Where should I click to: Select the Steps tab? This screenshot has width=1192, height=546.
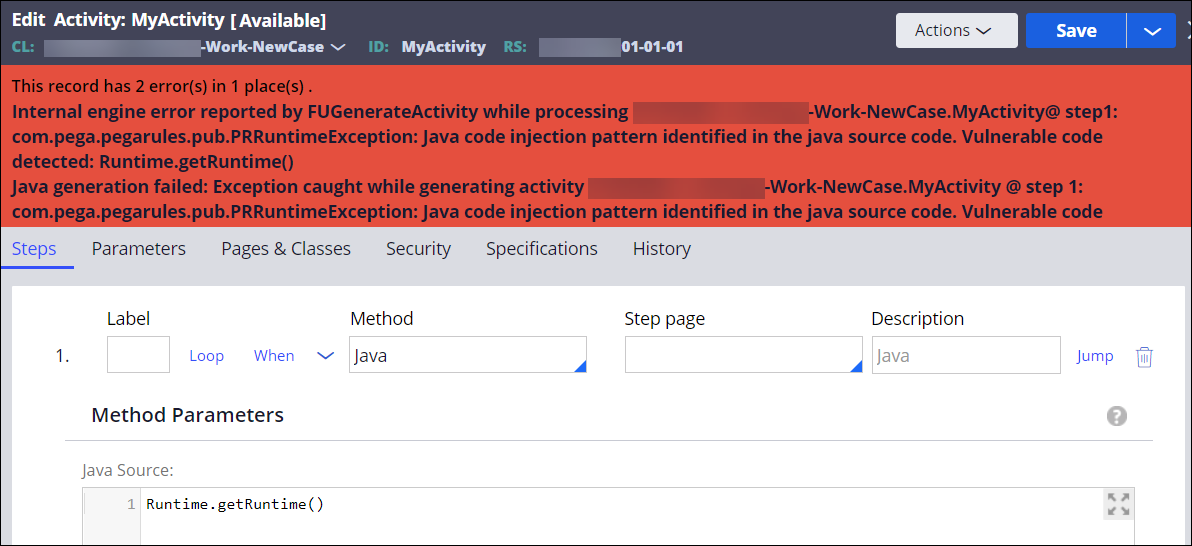[x=34, y=249]
